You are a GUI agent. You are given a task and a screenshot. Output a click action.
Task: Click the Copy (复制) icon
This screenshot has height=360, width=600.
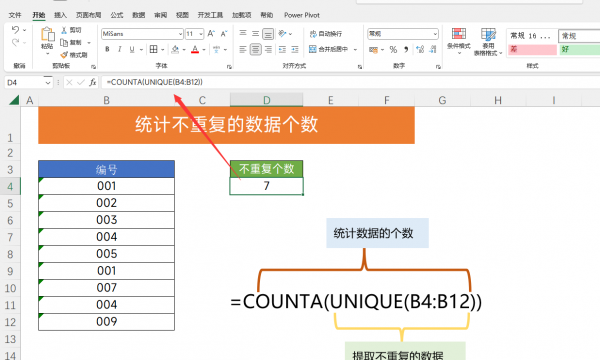[x=64, y=42]
